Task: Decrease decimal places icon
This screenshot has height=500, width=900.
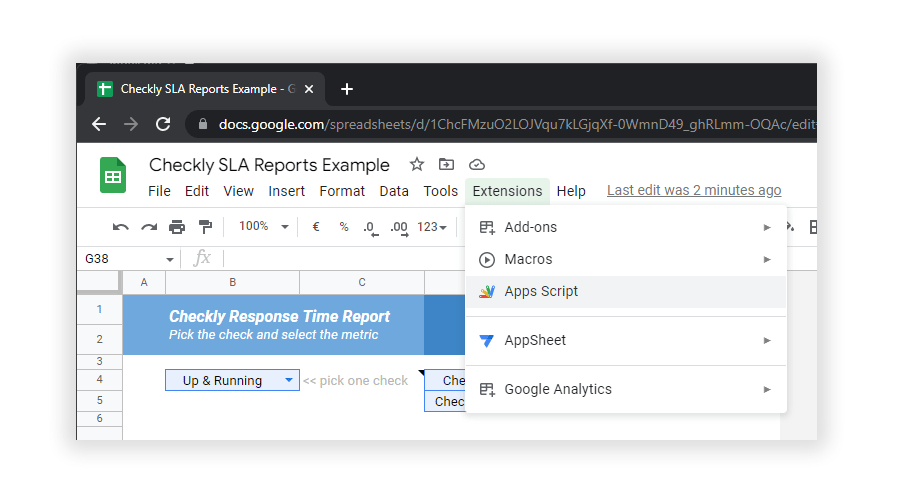Action: (371, 228)
